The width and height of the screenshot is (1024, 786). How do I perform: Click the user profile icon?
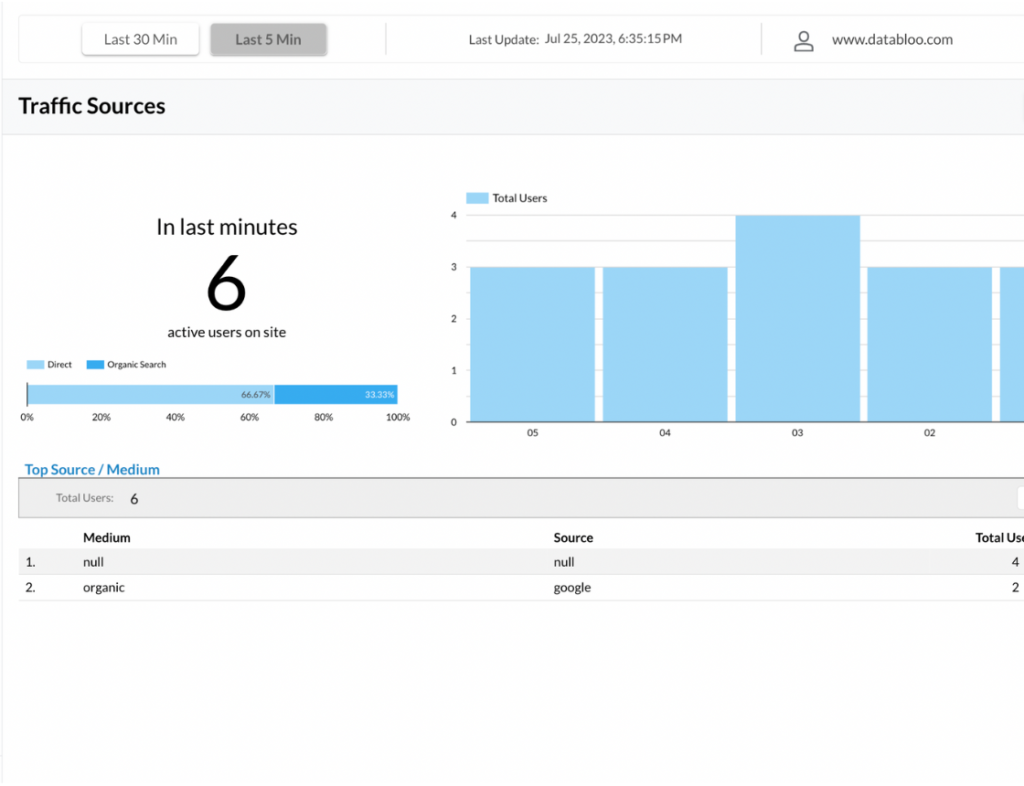(x=804, y=40)
